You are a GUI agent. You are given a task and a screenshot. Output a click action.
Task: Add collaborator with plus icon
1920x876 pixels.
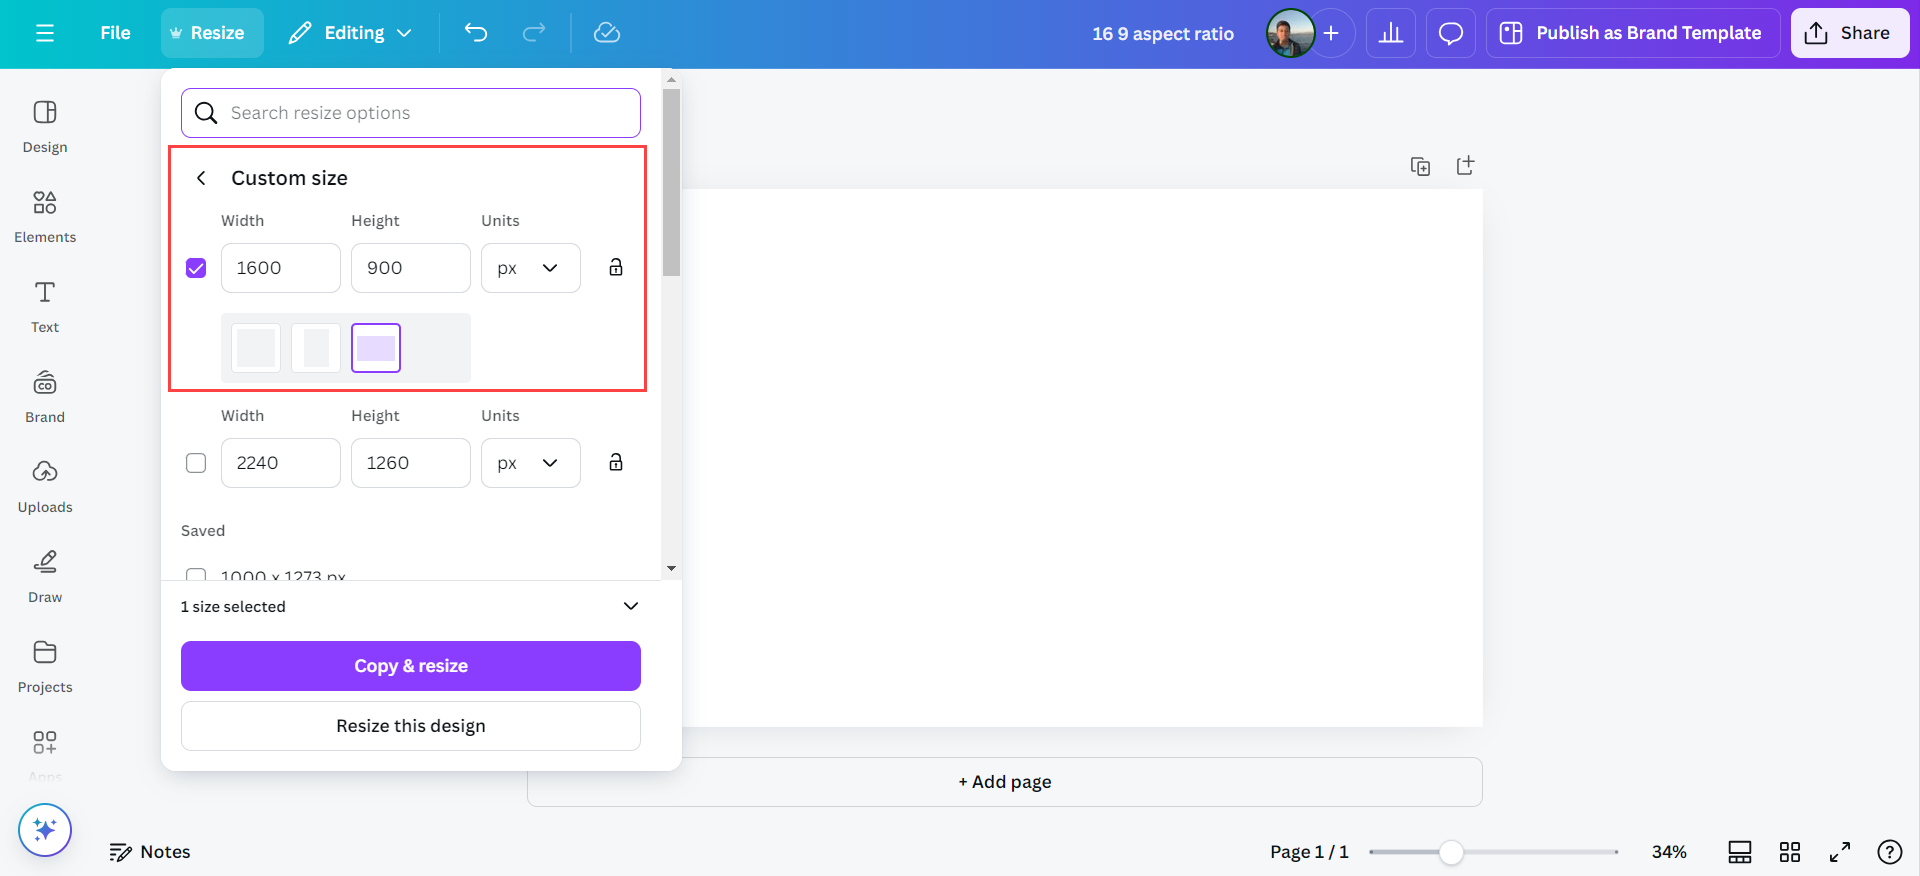coord(1332,33)
